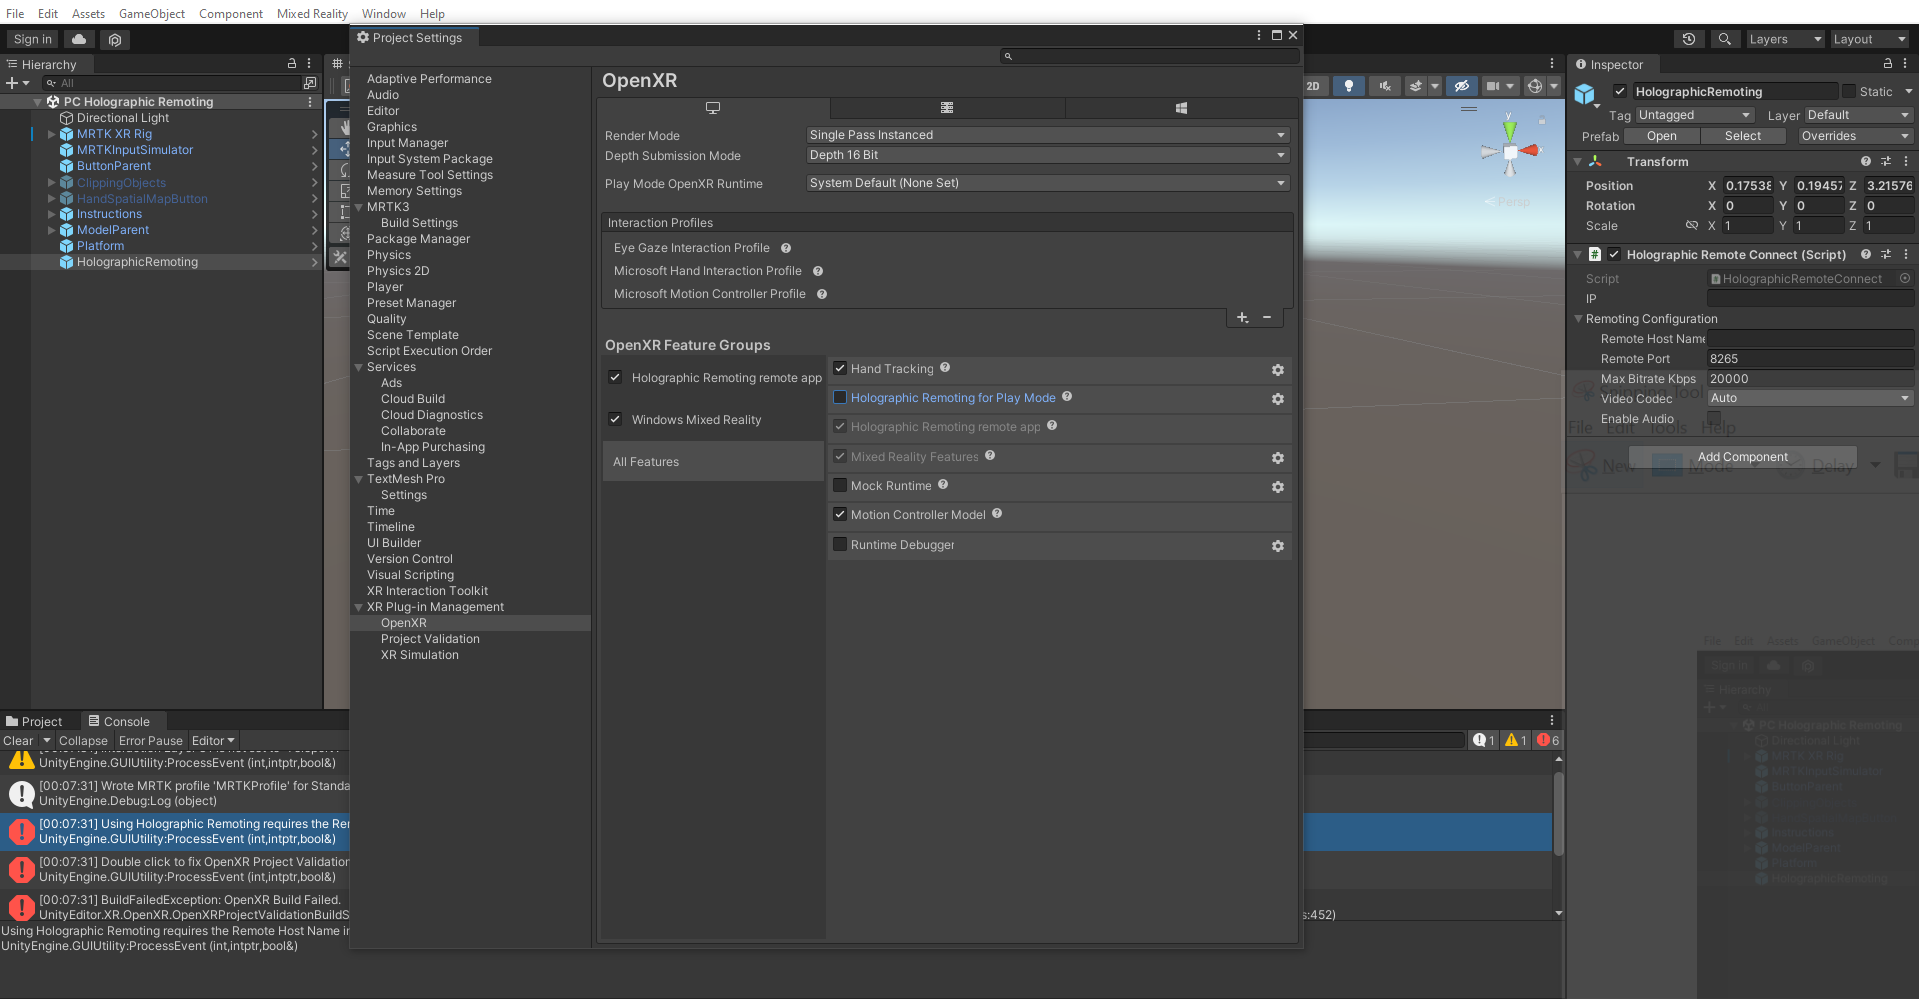Toggle console warning count filter
The image size is (1919, 999).
1516,740
